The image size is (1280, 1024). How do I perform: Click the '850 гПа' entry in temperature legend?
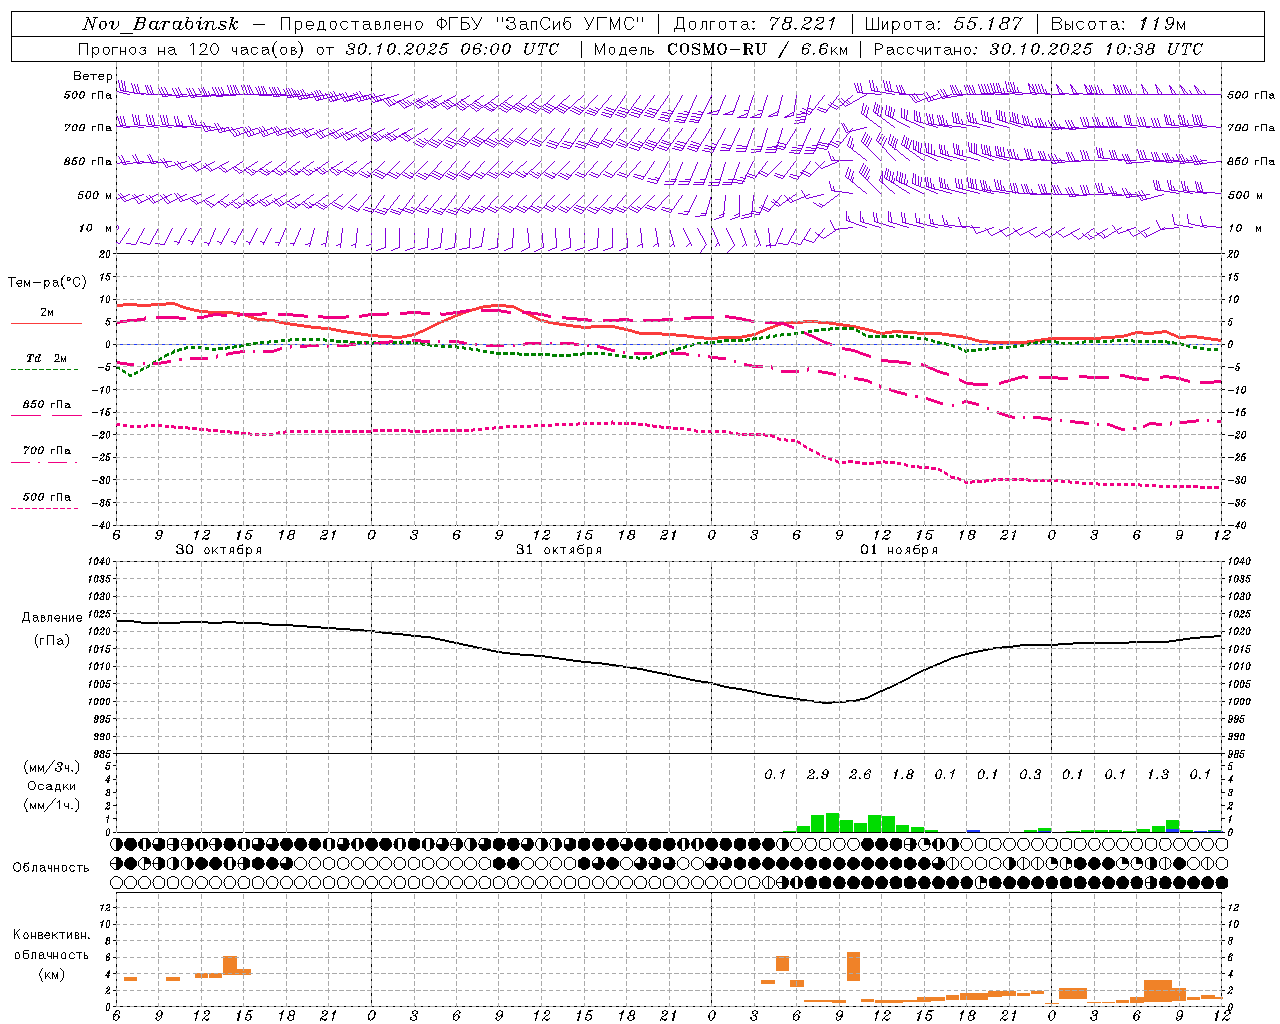(47, 405)
